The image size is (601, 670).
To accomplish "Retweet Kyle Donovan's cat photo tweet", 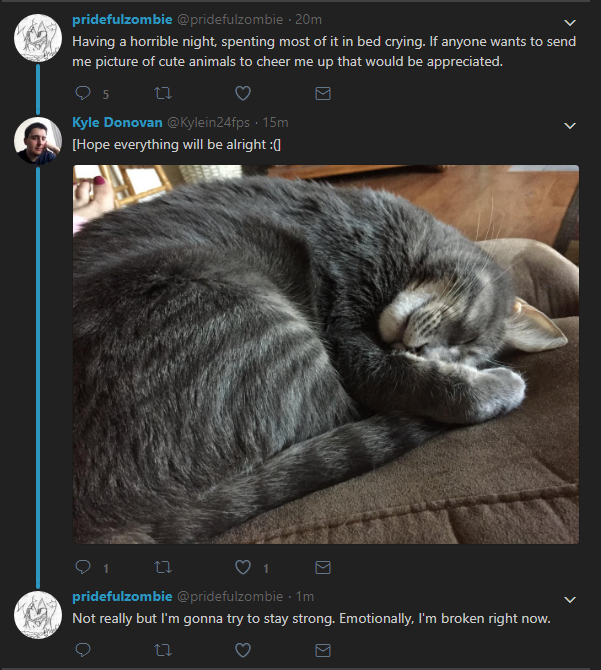I will tap(163, 567).
